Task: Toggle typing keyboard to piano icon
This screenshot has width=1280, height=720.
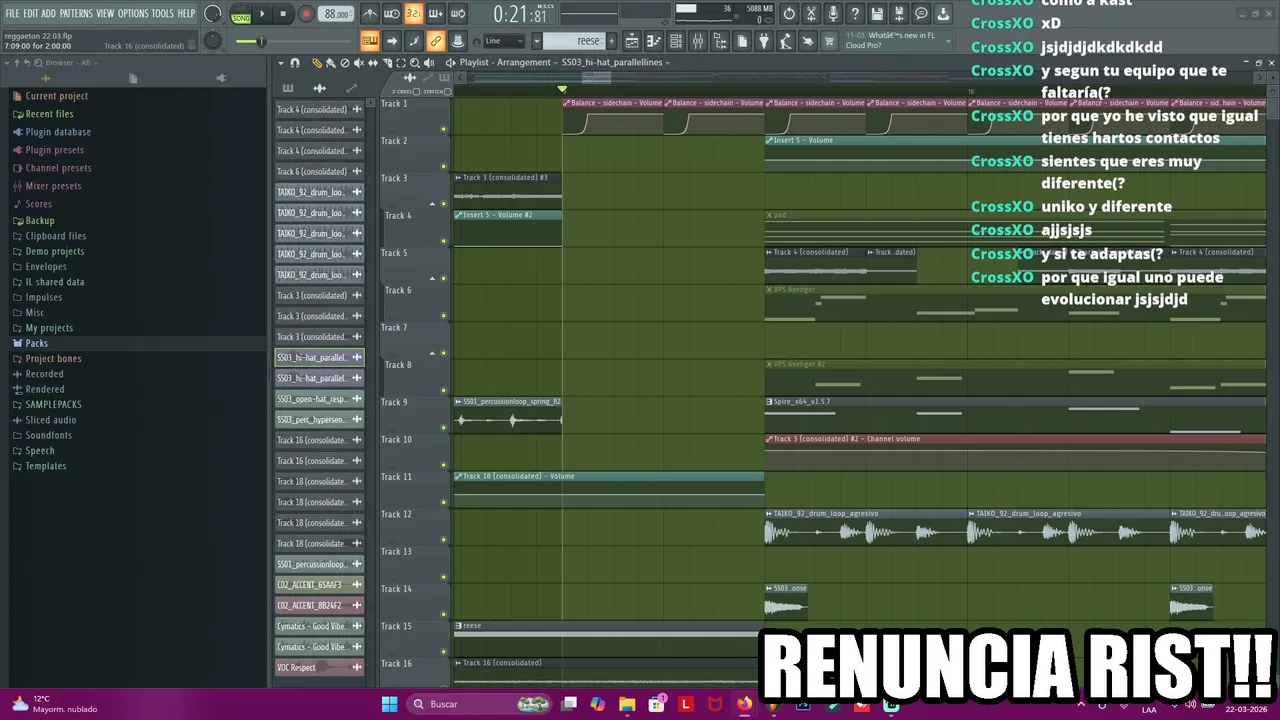Action: pyautogui.click(x=370, y=41)
